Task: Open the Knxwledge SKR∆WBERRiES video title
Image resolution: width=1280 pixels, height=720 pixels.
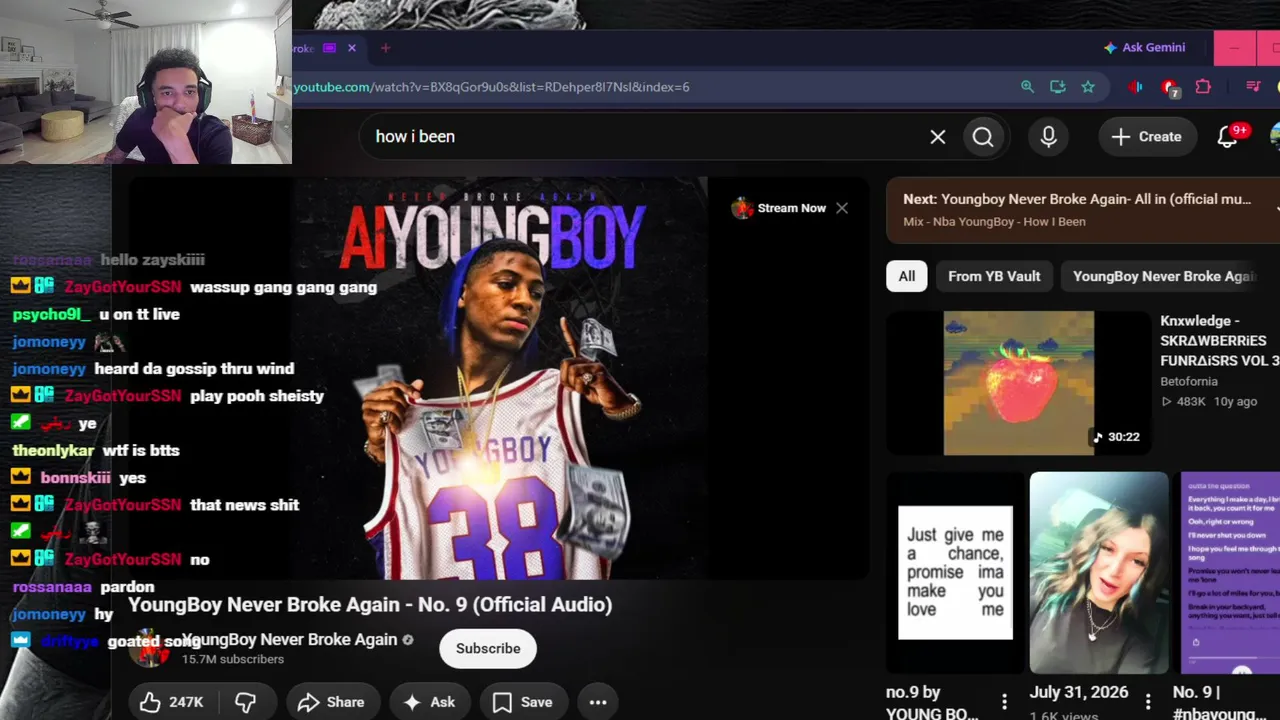Action: point(1220,341)
